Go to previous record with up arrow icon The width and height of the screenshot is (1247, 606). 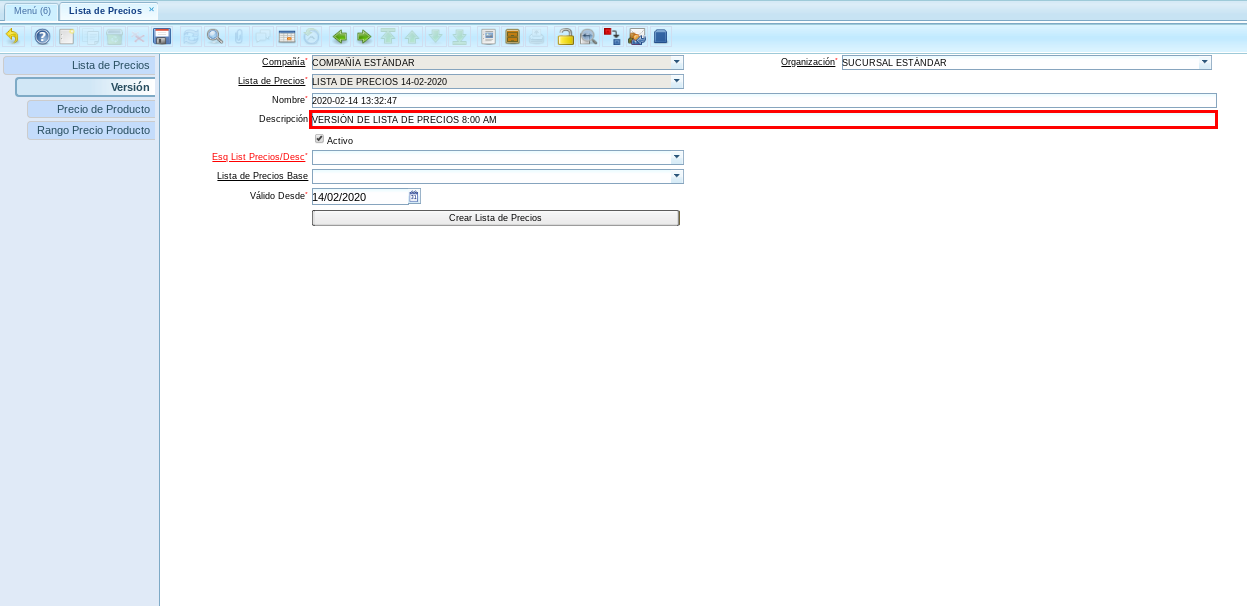coord(412,37)
